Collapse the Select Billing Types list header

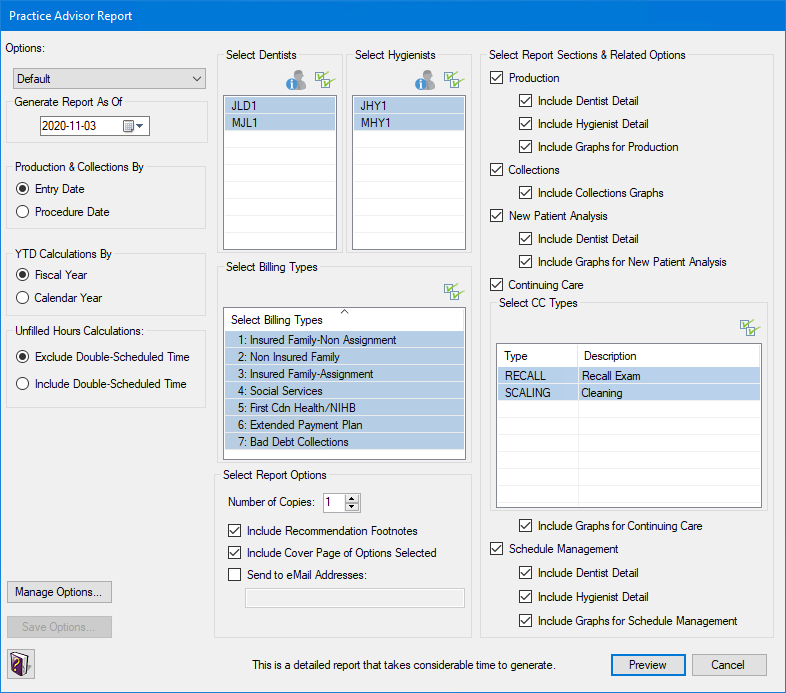(x=344, y=312)
